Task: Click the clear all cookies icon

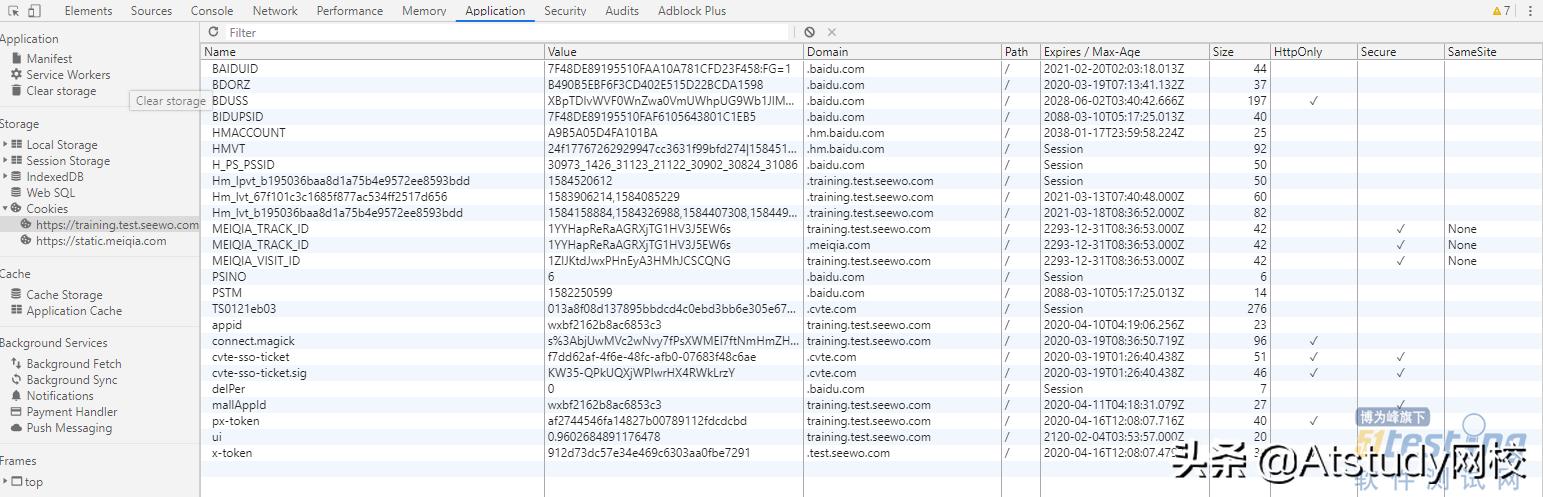Action: [x=809, y=32]
